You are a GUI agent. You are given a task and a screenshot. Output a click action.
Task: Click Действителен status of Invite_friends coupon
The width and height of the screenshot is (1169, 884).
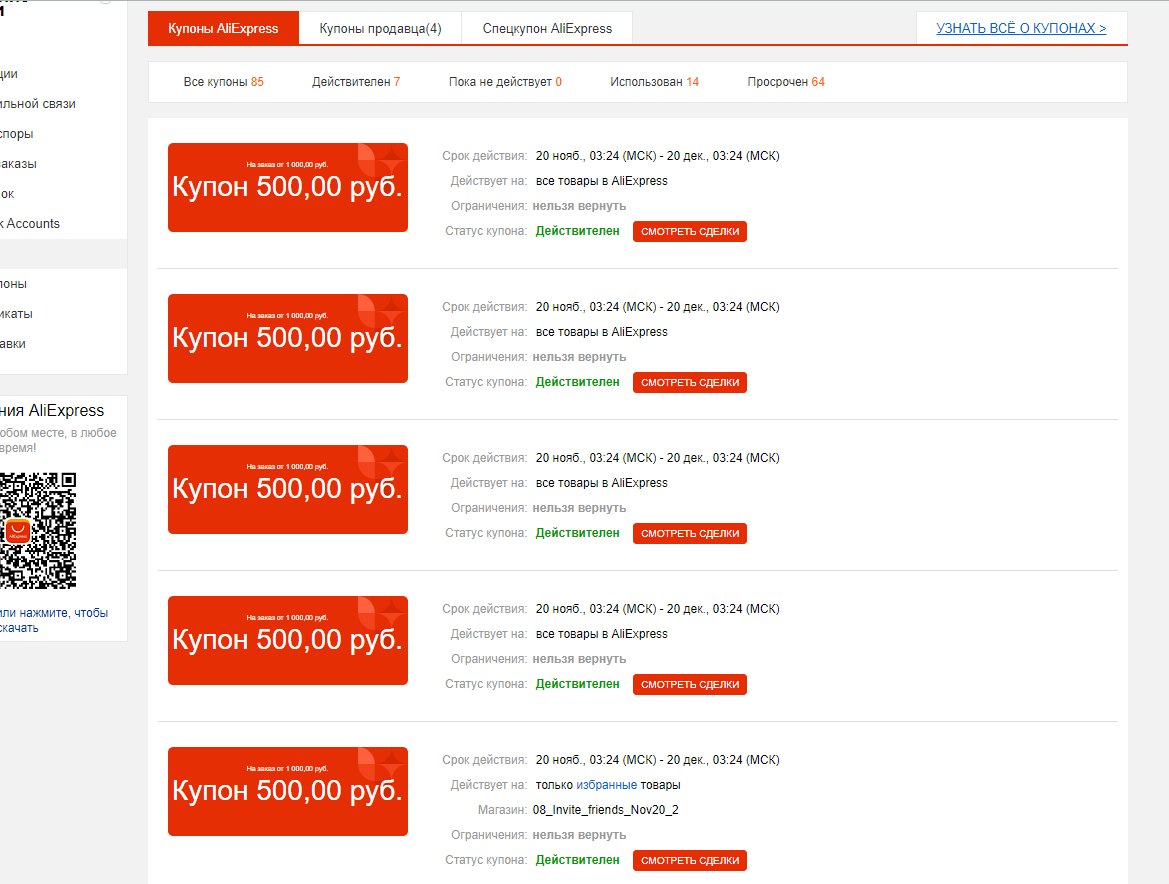(x=578, y=860)
